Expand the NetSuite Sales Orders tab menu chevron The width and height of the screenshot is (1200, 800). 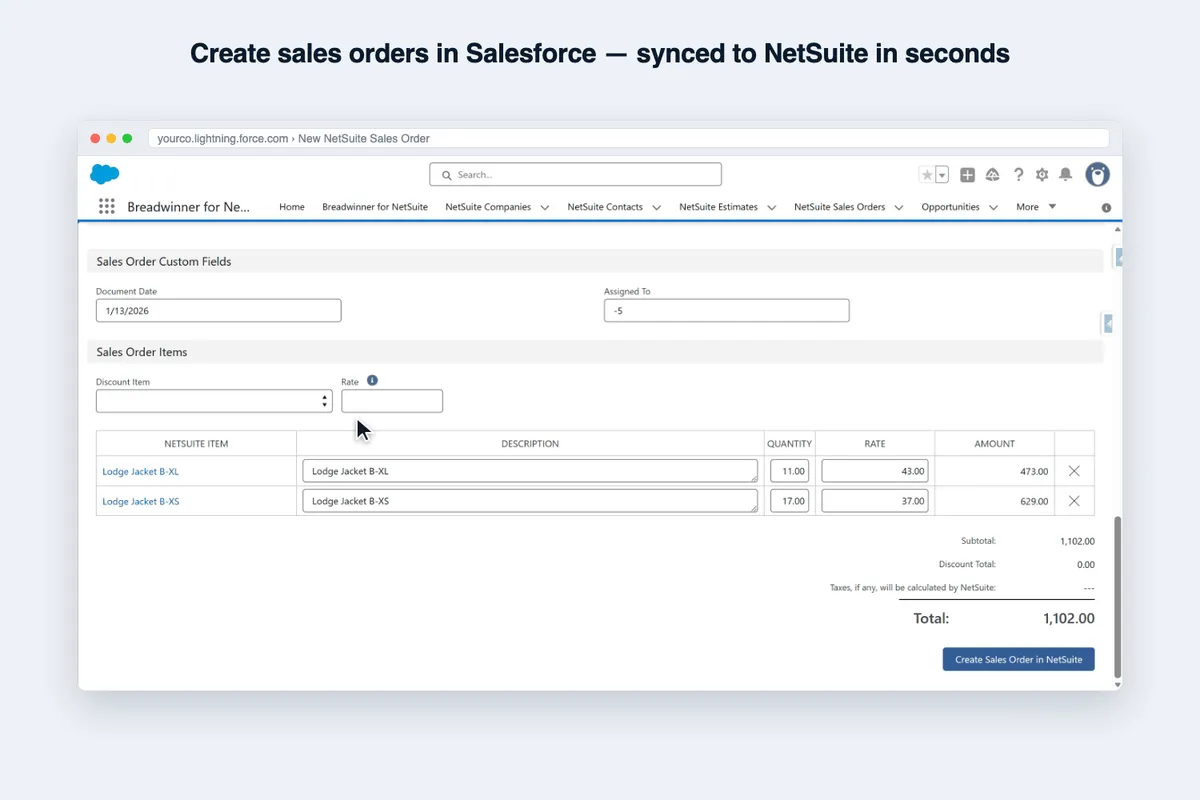(899, 208)
